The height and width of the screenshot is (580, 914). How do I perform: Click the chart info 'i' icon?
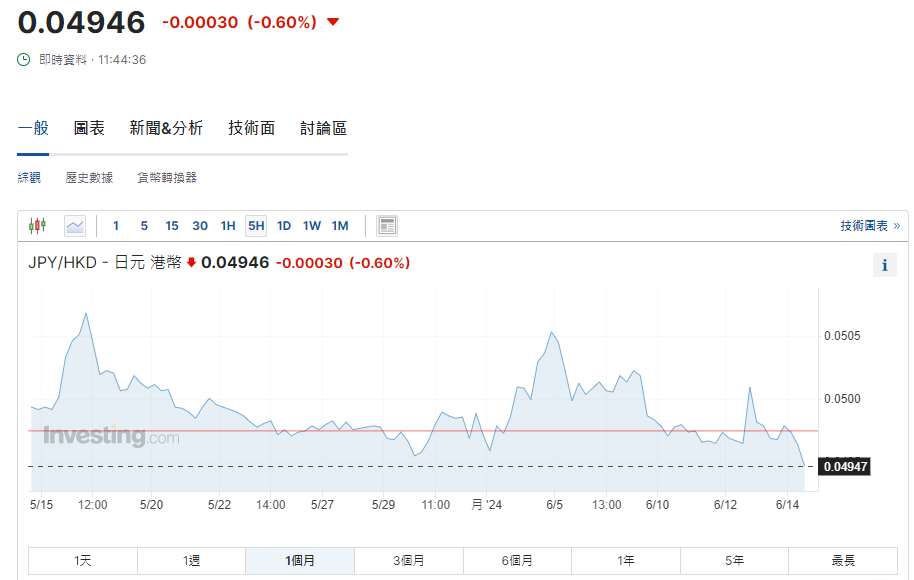[884, 265]
